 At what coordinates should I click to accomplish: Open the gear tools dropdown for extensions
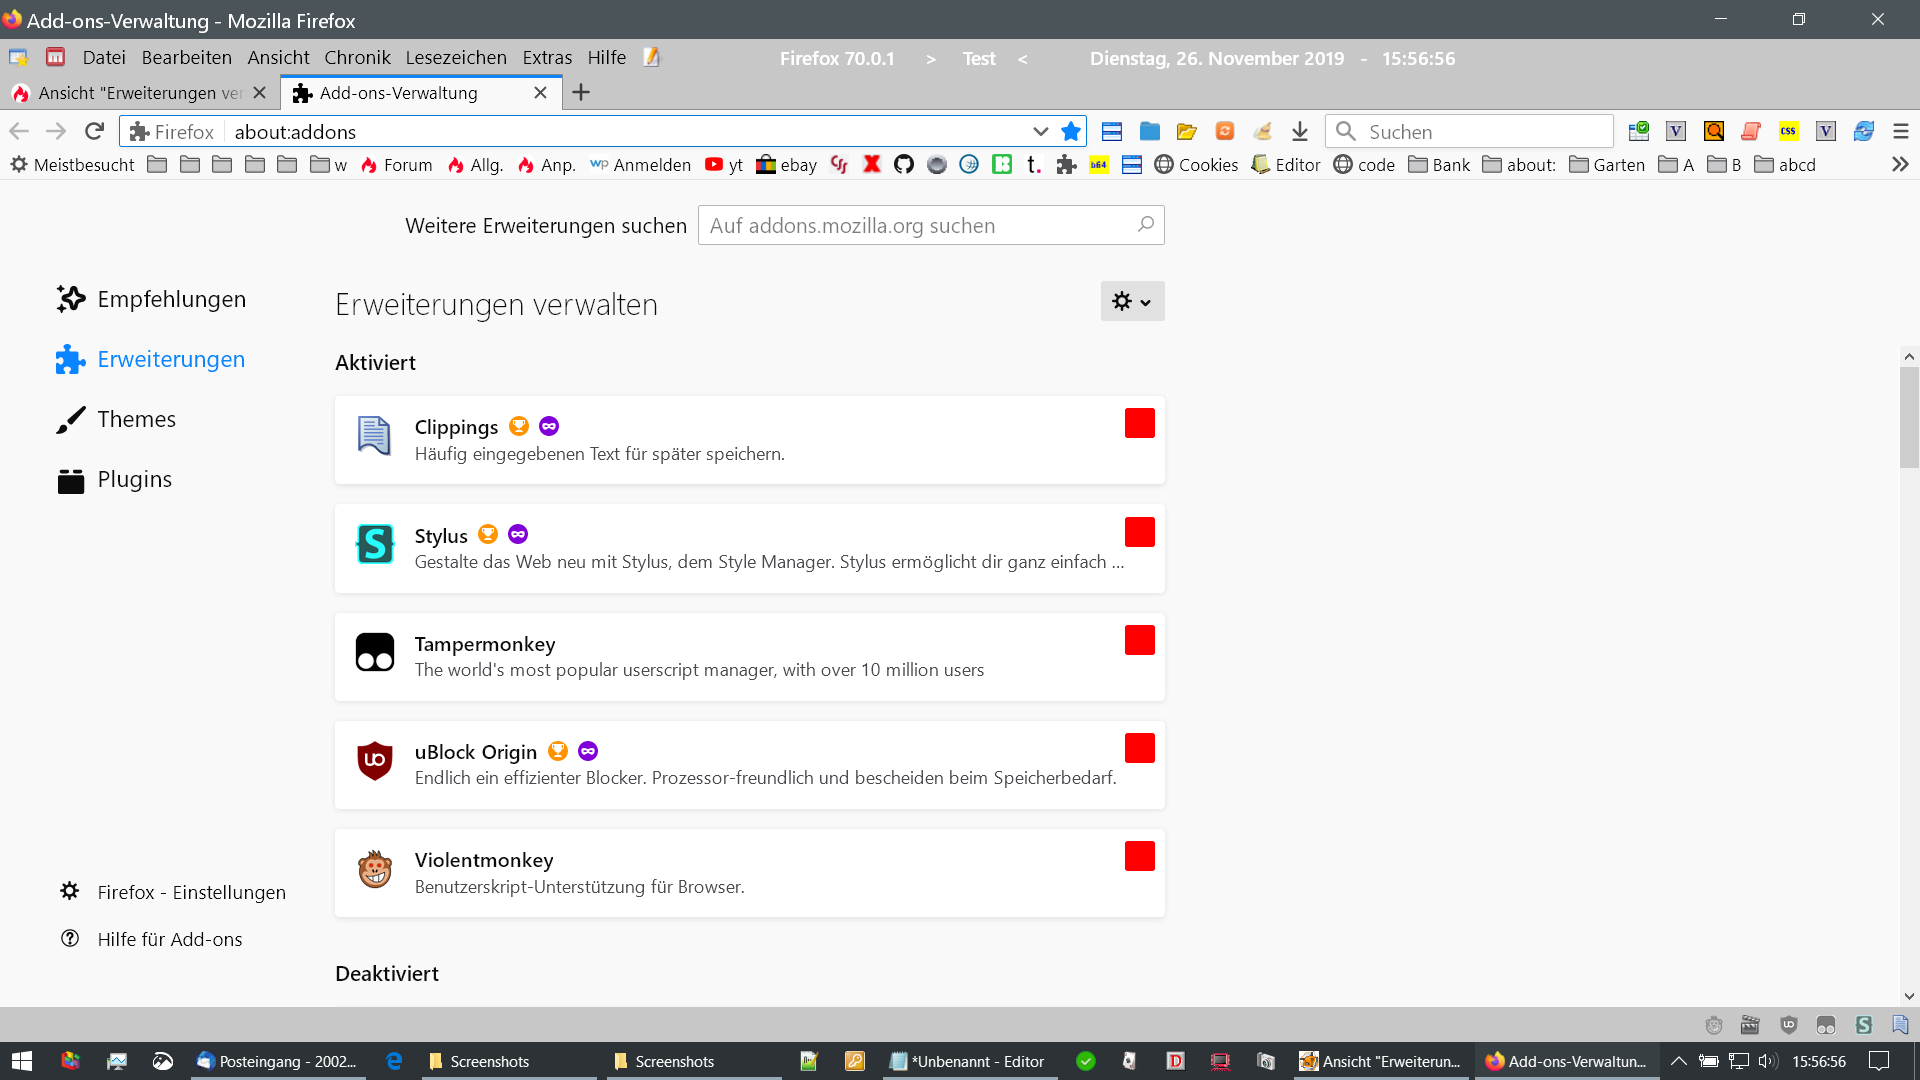click(1132, 301)
